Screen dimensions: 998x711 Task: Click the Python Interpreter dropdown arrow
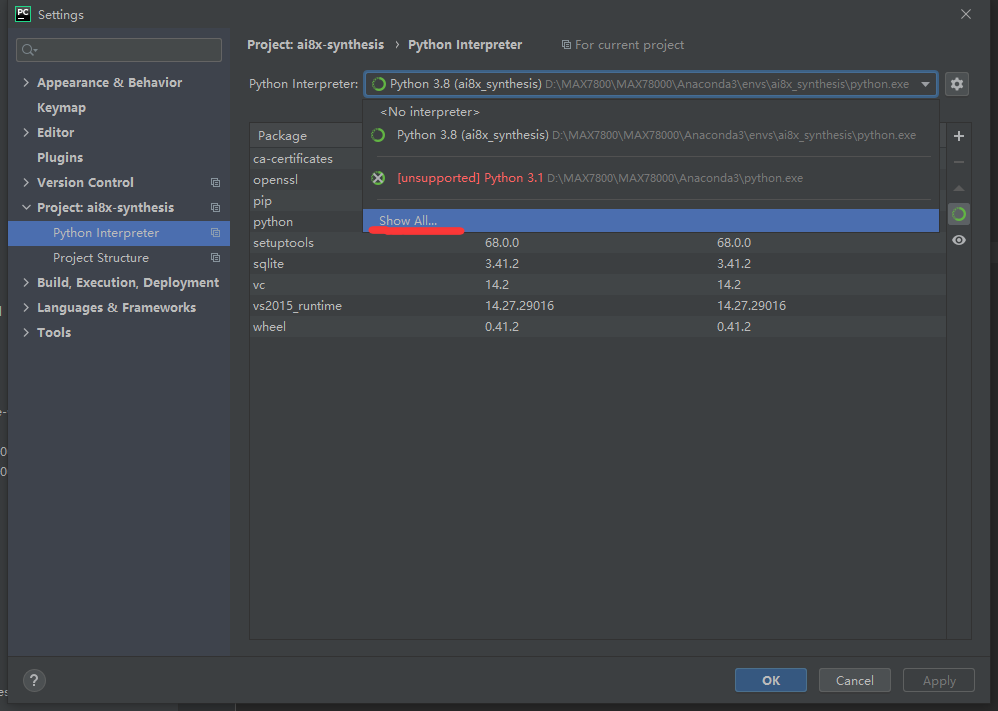pyautogui.click(x=925, y=84)
